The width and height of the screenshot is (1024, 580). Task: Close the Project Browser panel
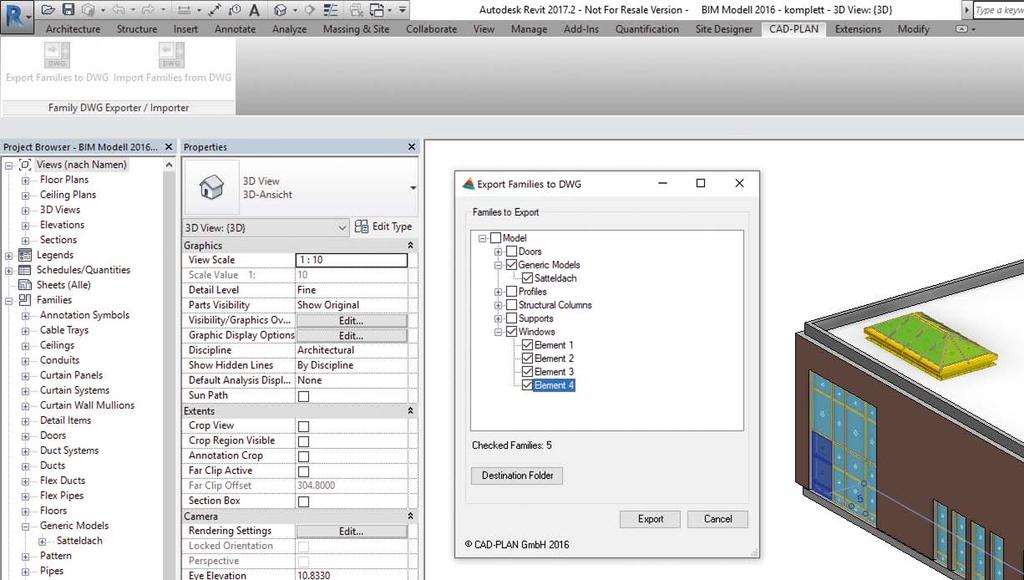[x=168, y=147]
